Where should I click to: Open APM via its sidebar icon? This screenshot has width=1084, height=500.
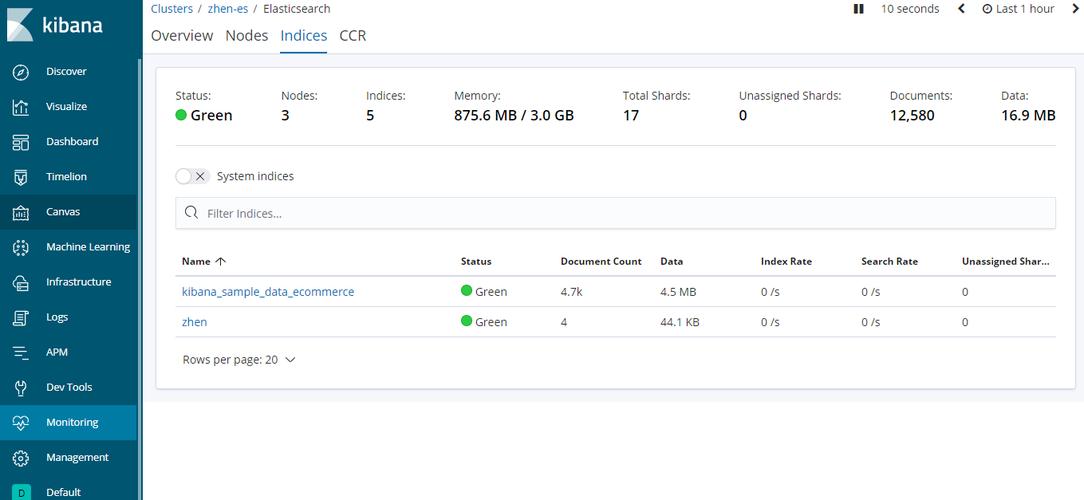click(21, 353)
